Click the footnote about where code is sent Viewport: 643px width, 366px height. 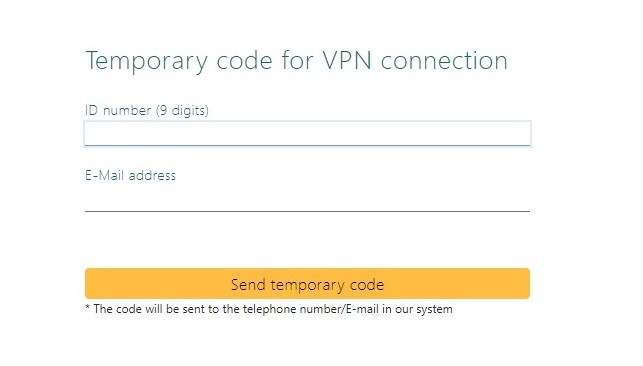pos(269,309)
